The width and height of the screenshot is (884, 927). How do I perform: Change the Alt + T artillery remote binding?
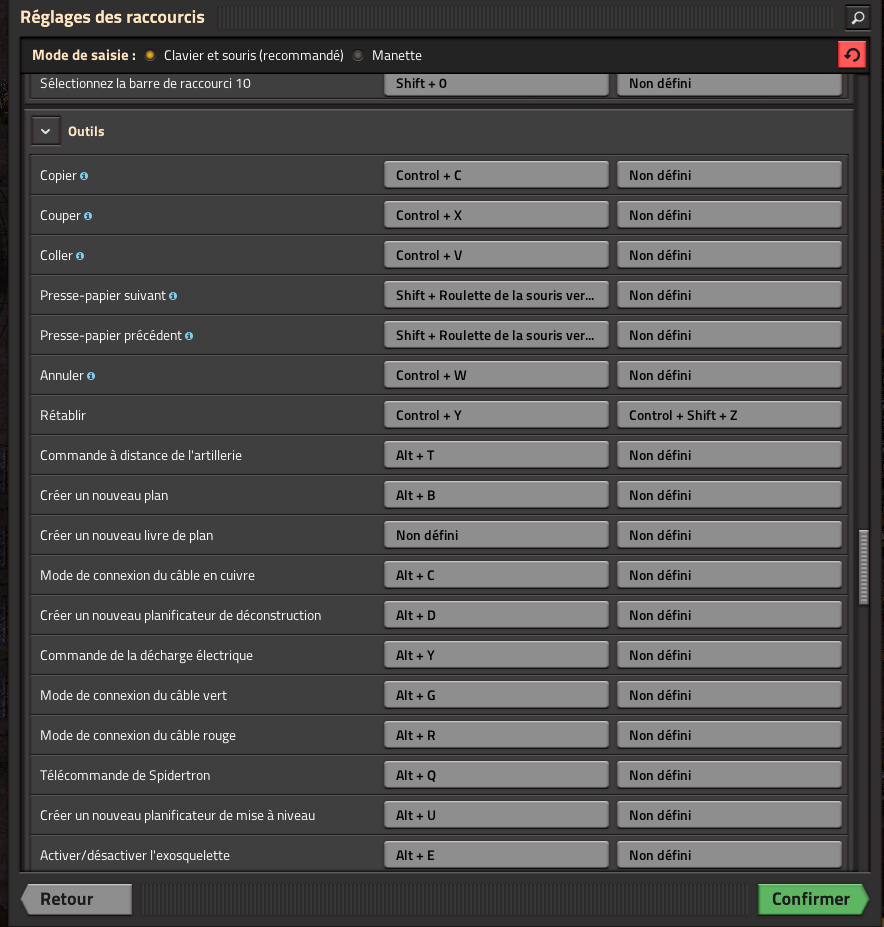point(496,455)
